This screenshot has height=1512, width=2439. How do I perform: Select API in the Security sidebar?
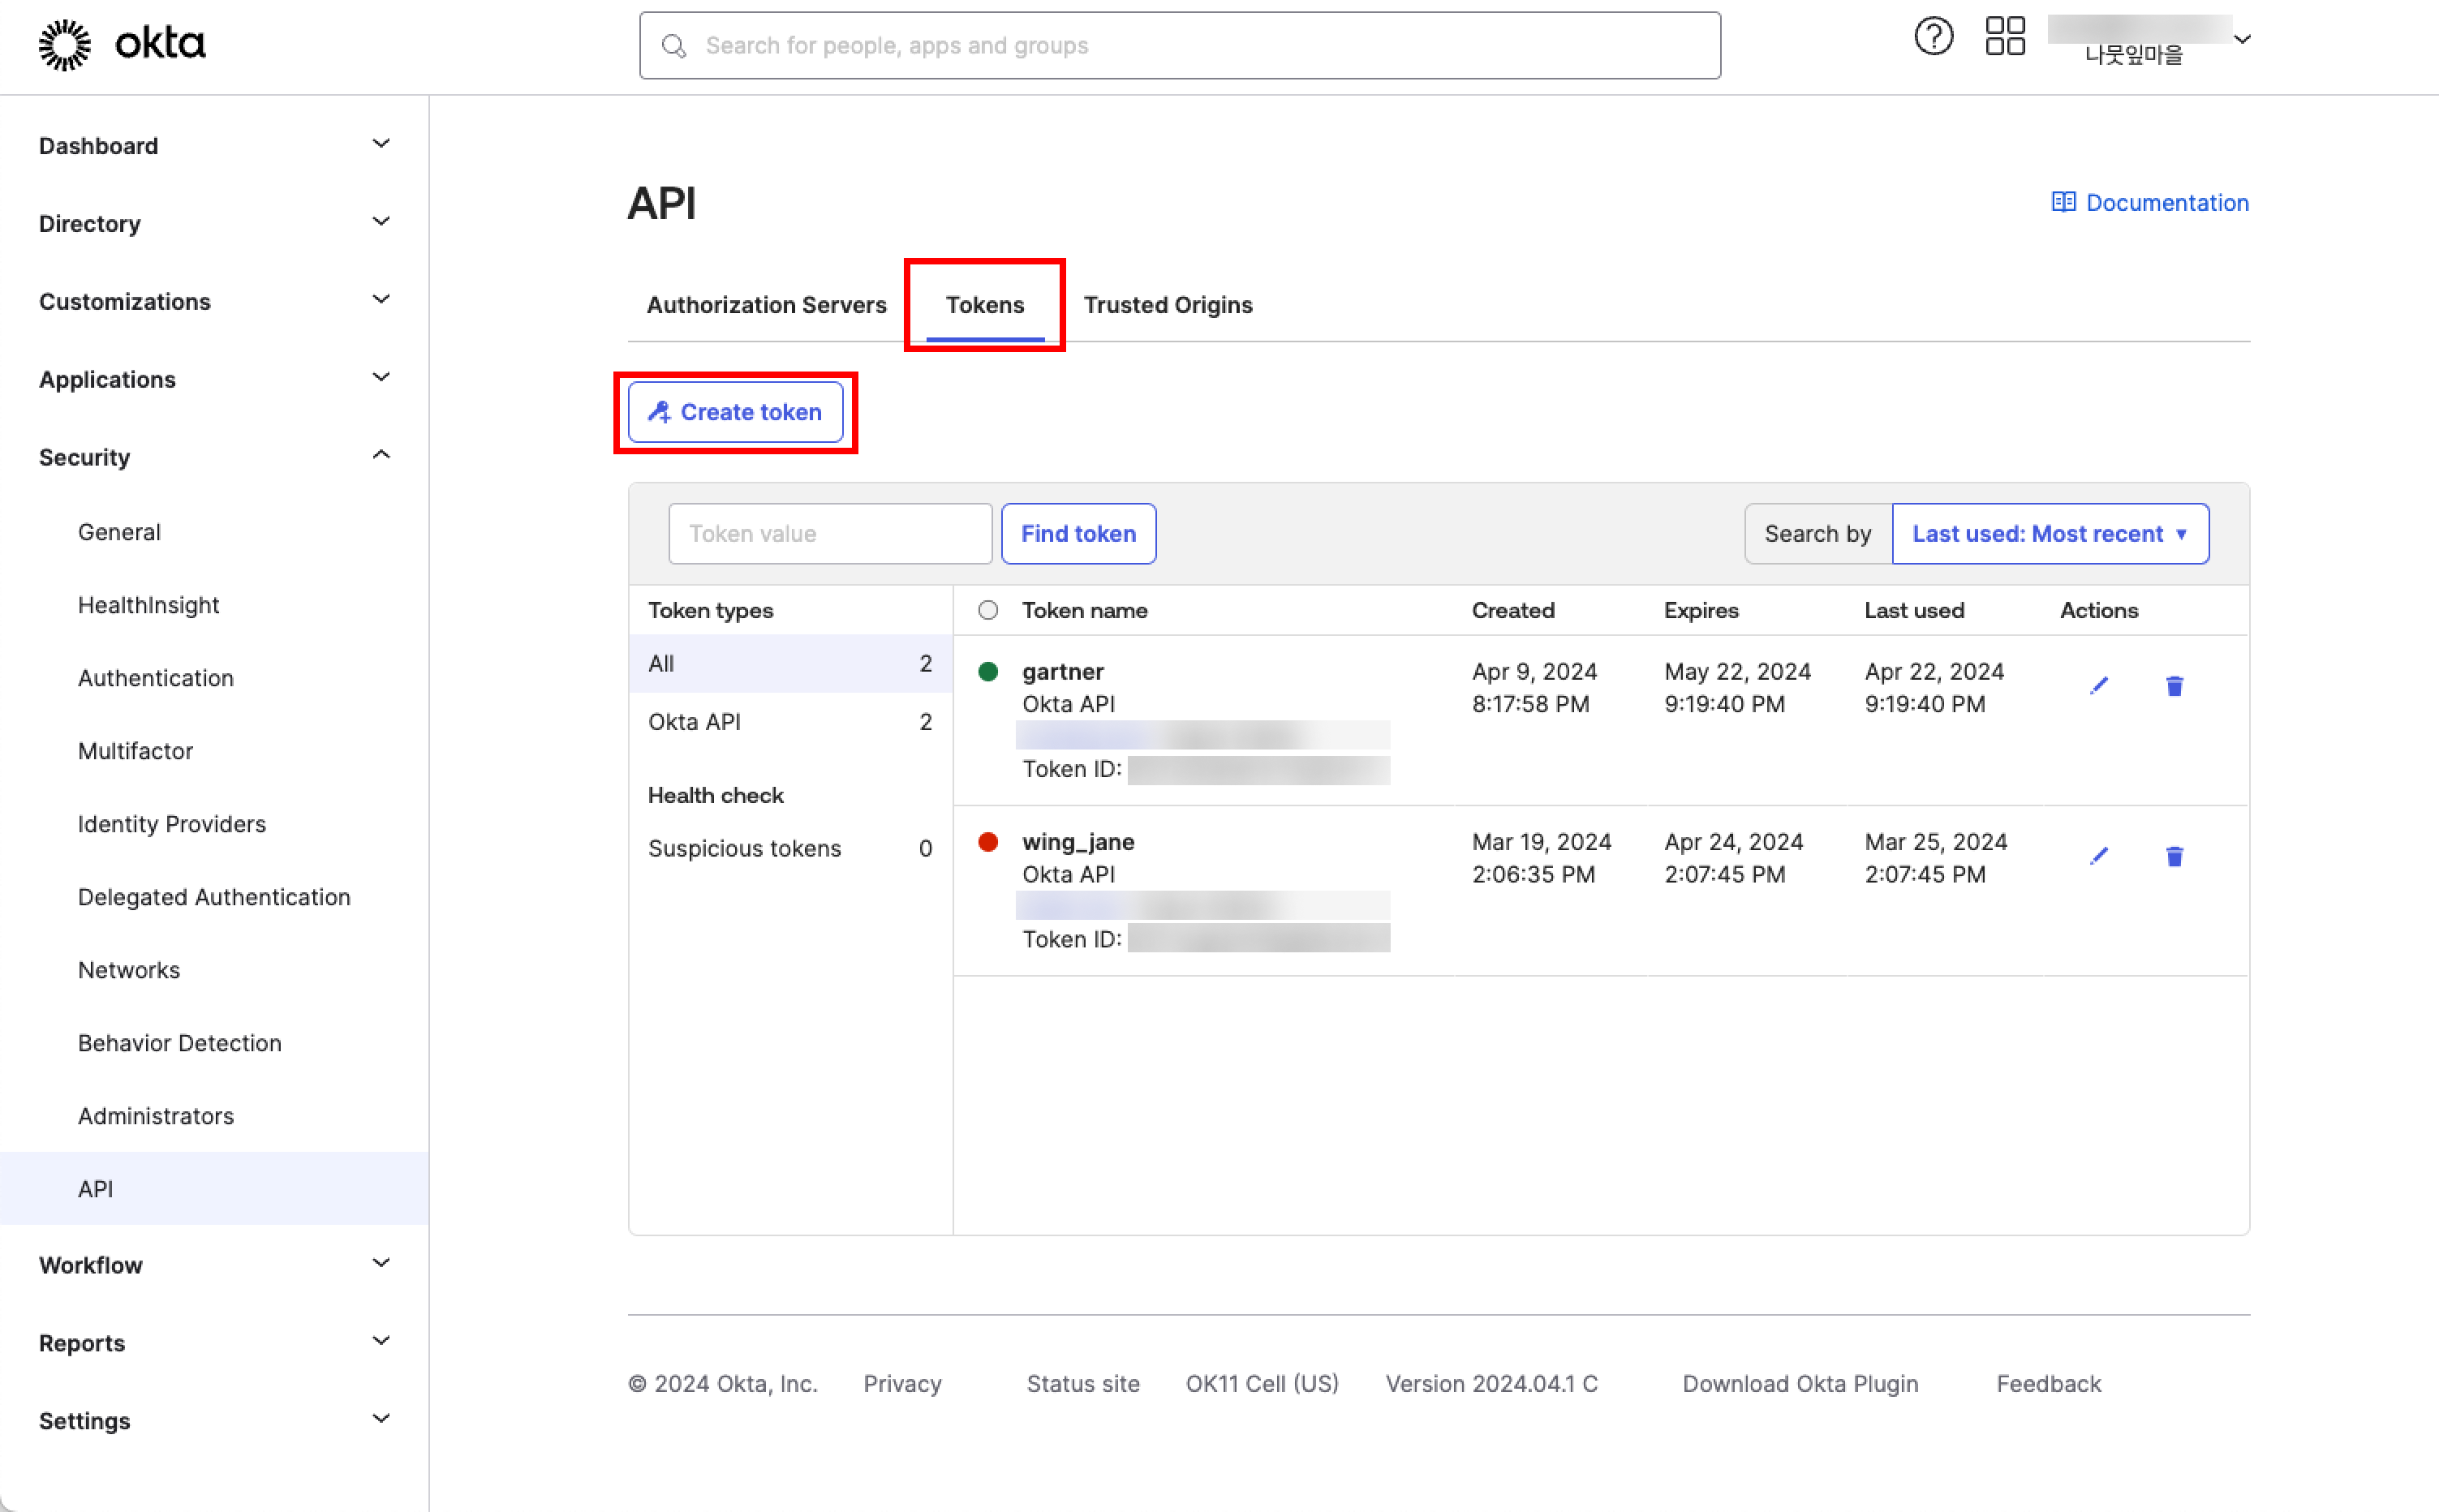click(x=214, y=1189)
